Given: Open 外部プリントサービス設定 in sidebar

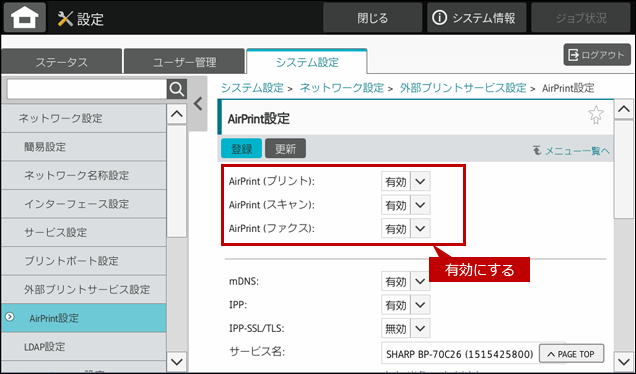Looking at the screenshot, I should coord(84,289).
